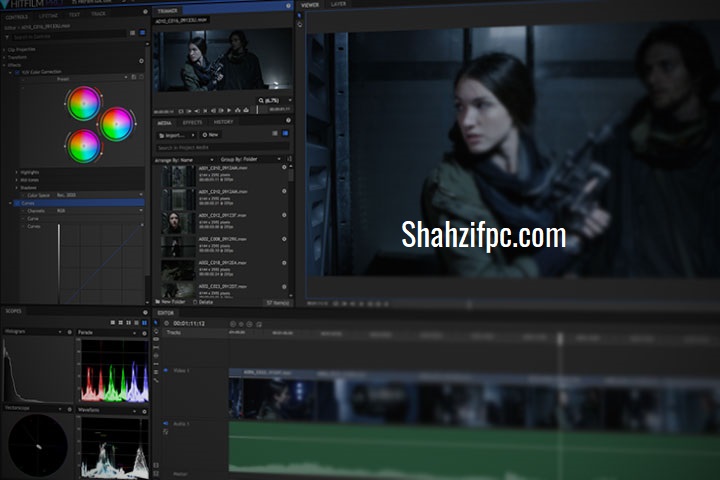
Task: Open the Histogram scope settings gear
Action: (x=70, y=332)
